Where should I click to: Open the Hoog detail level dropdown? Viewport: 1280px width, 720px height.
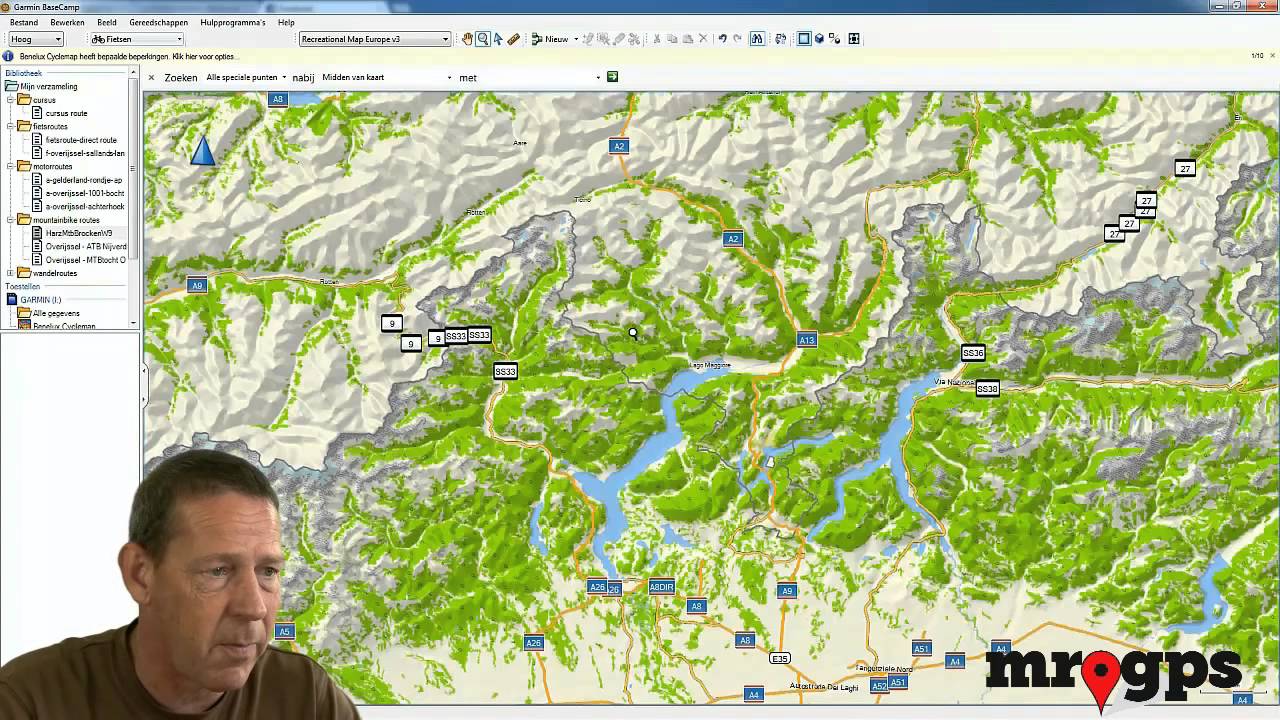pyautogui.click(x=36, y=39)
